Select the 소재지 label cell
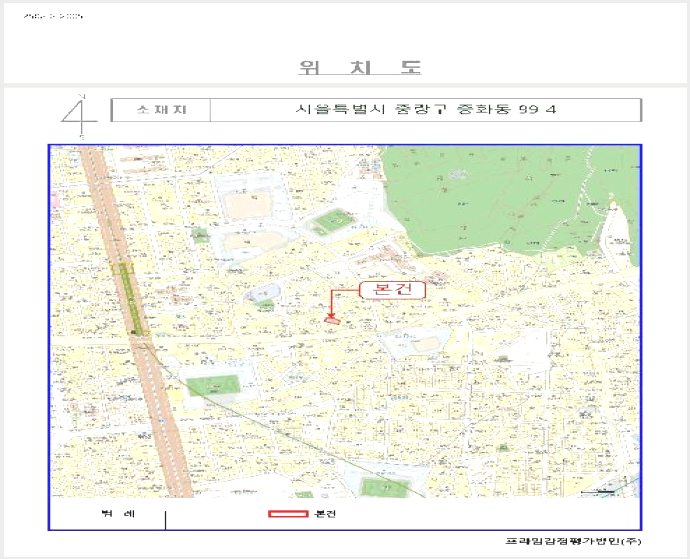Viewport: 690px width, 559px height. tap(161, 110)
